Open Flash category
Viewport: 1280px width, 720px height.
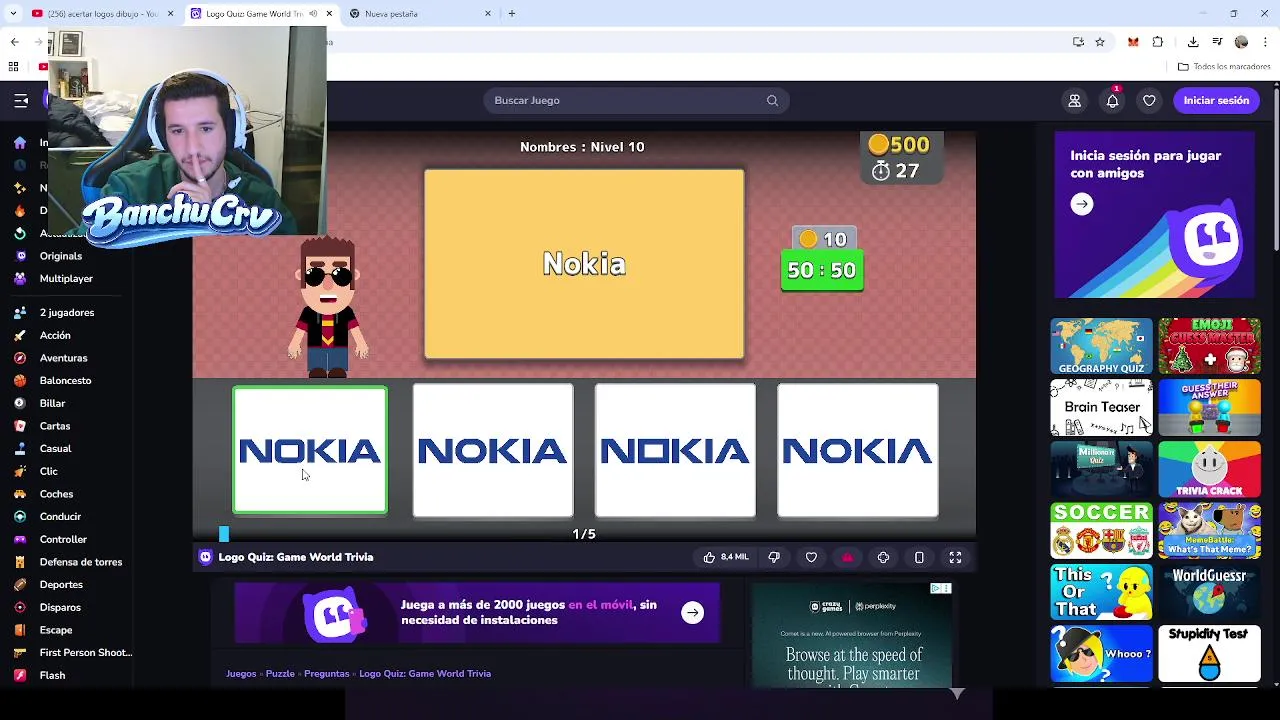point(52,676)
